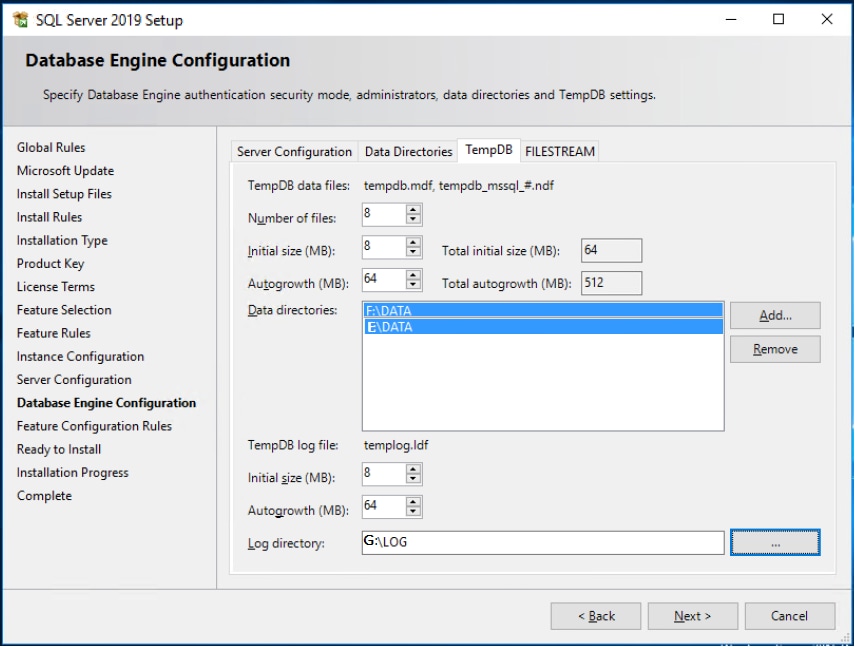Open the FILESTREAM tab
The image size is (857, 647).
560,151
